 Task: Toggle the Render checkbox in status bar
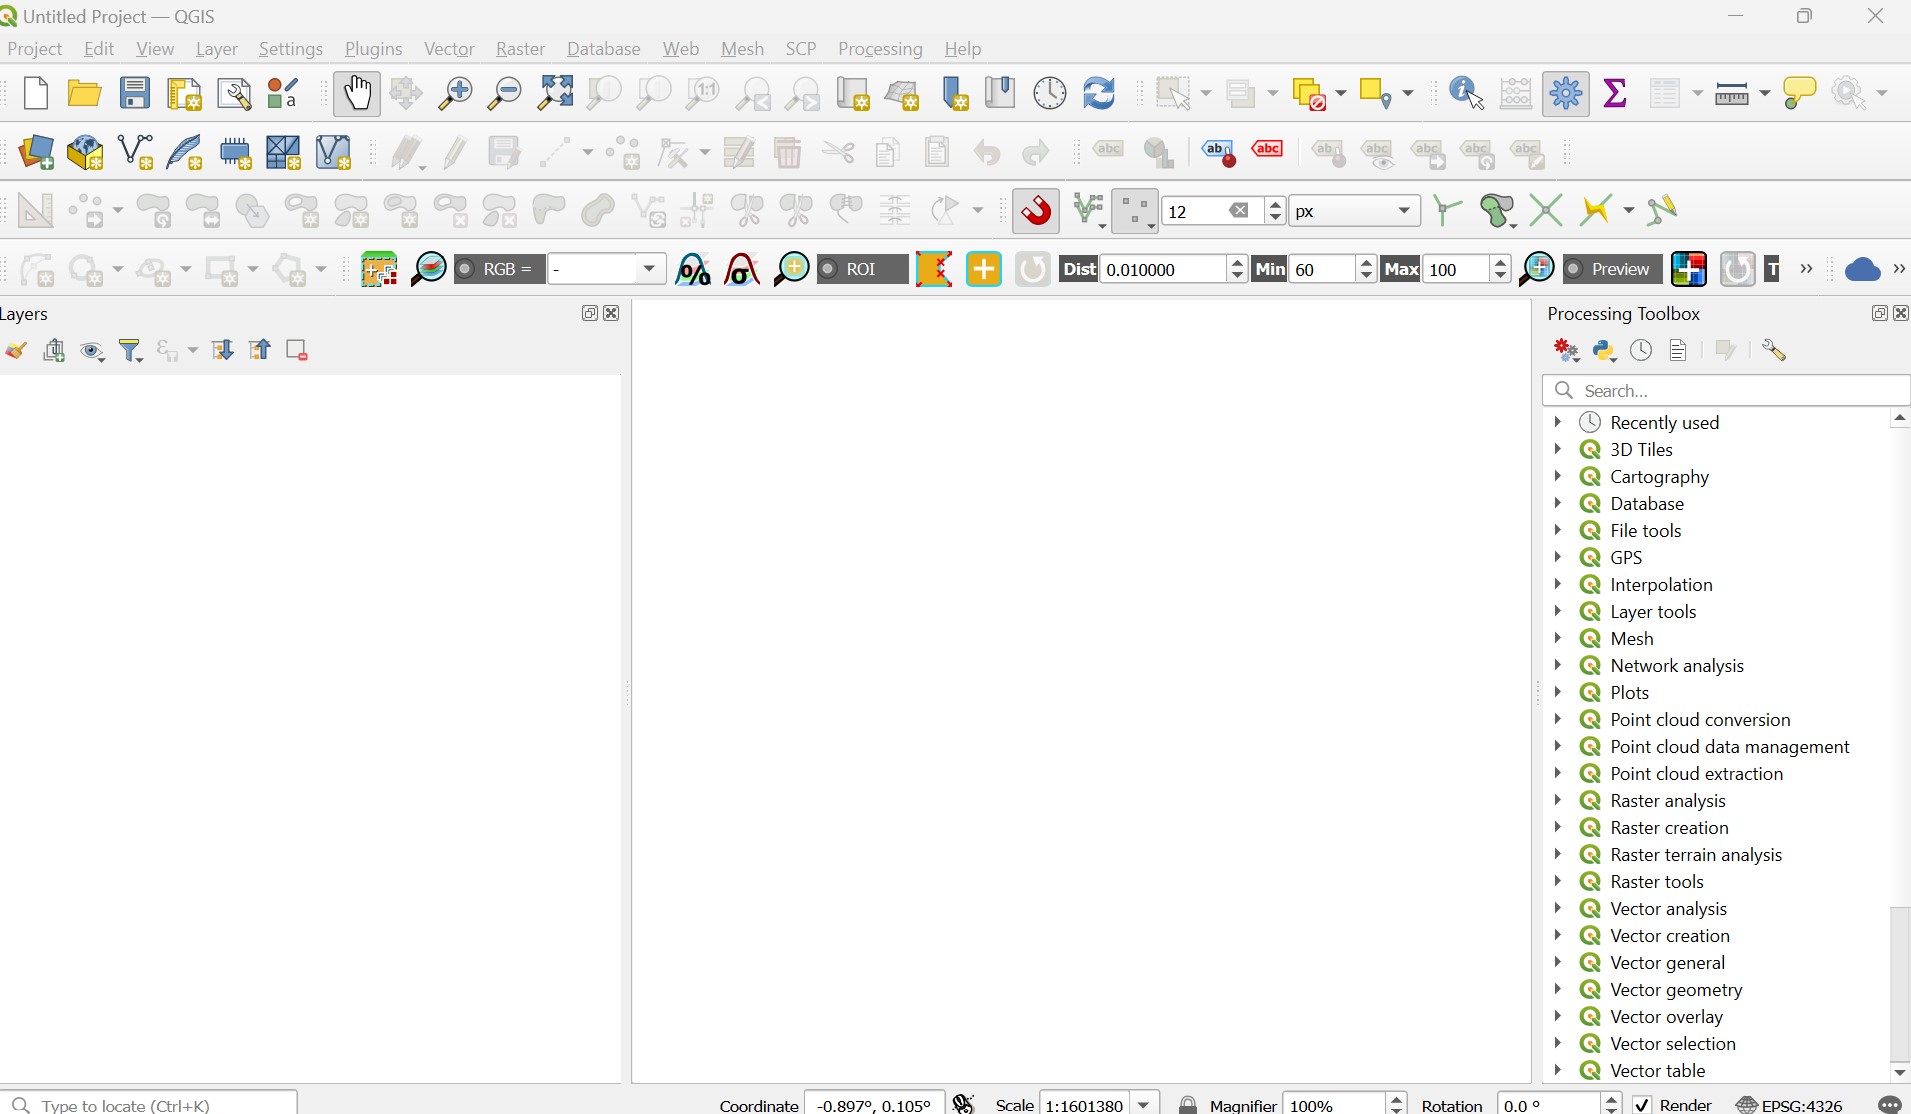click(x=1642, y=1104)
